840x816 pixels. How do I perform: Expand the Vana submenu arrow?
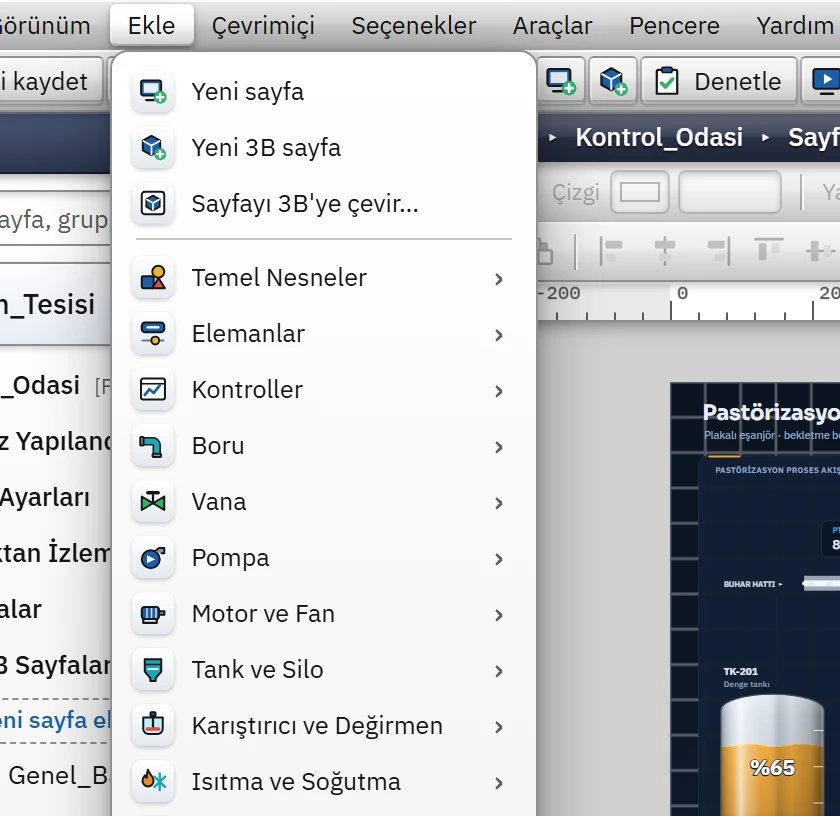pyautogui.click(x=499, y=503)
